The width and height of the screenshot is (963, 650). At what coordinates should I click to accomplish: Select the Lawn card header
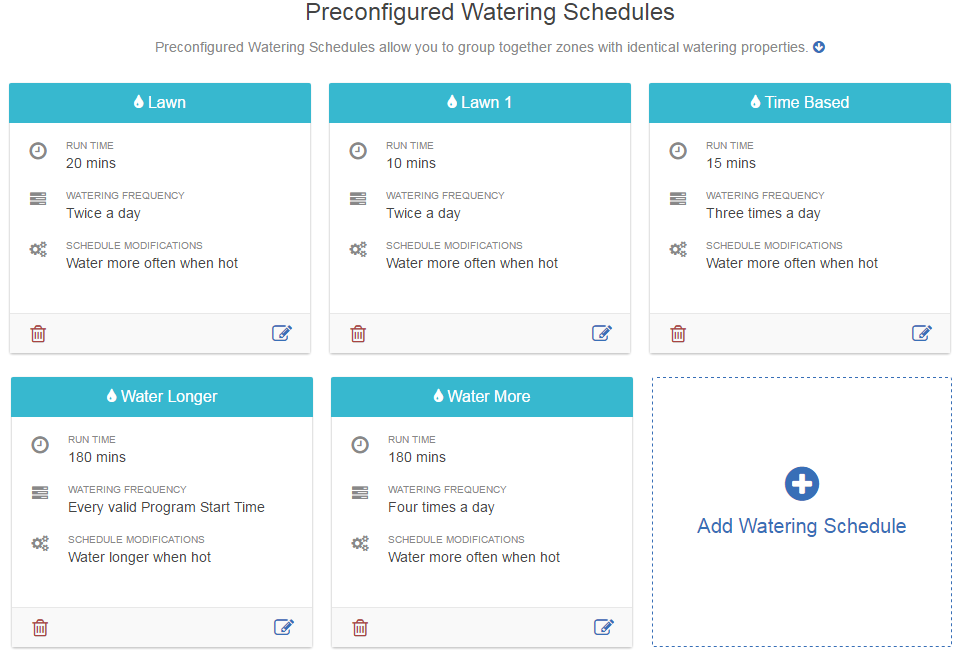[160, 103]
